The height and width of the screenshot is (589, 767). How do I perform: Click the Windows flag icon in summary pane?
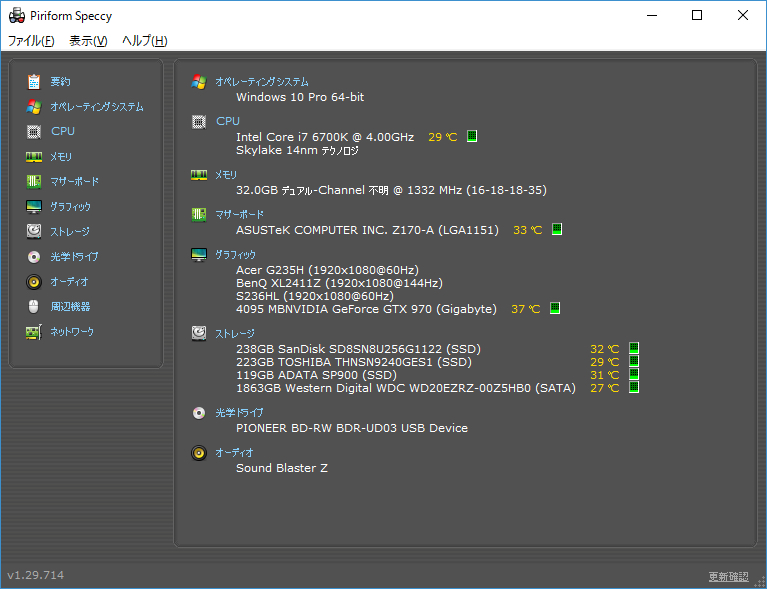(x=199, y=82)
